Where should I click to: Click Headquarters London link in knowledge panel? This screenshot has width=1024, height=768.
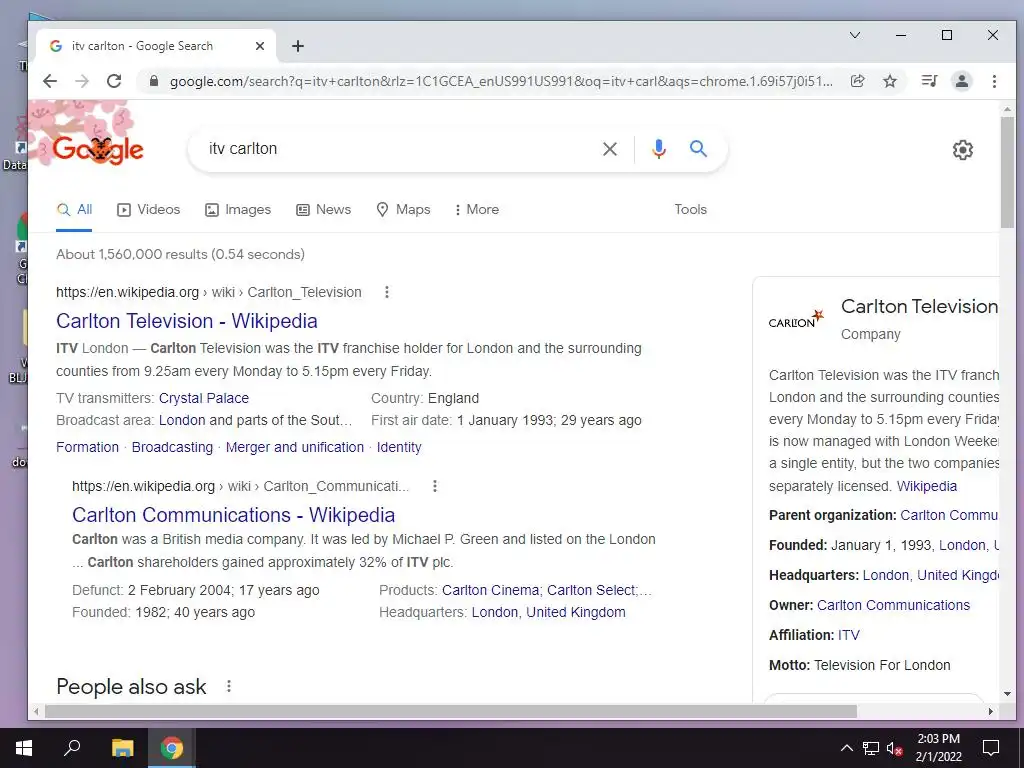[886, 575]
